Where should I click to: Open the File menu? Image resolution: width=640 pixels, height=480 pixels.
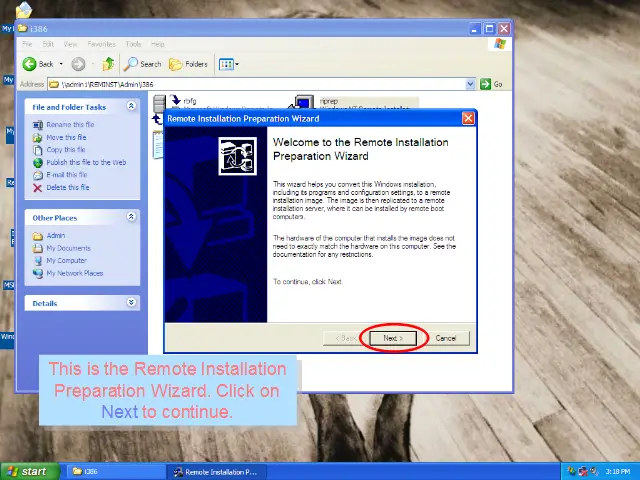click(x=27, y=44)
